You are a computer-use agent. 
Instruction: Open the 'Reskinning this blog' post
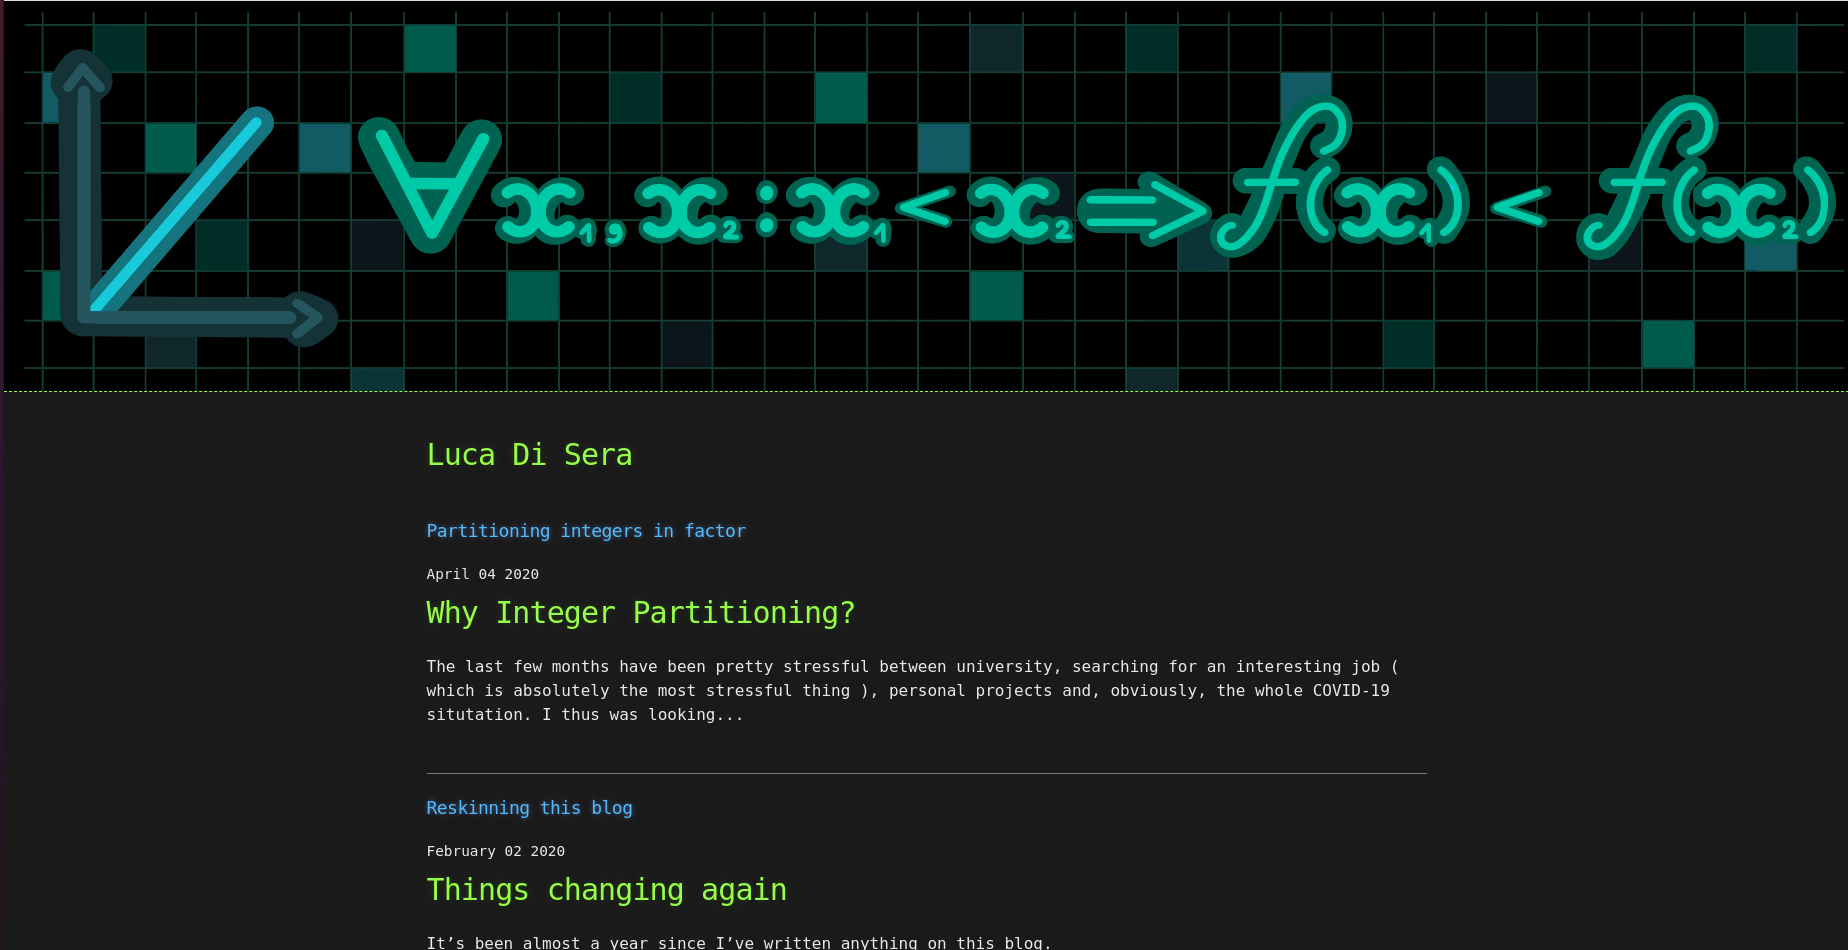click(529, 808)
